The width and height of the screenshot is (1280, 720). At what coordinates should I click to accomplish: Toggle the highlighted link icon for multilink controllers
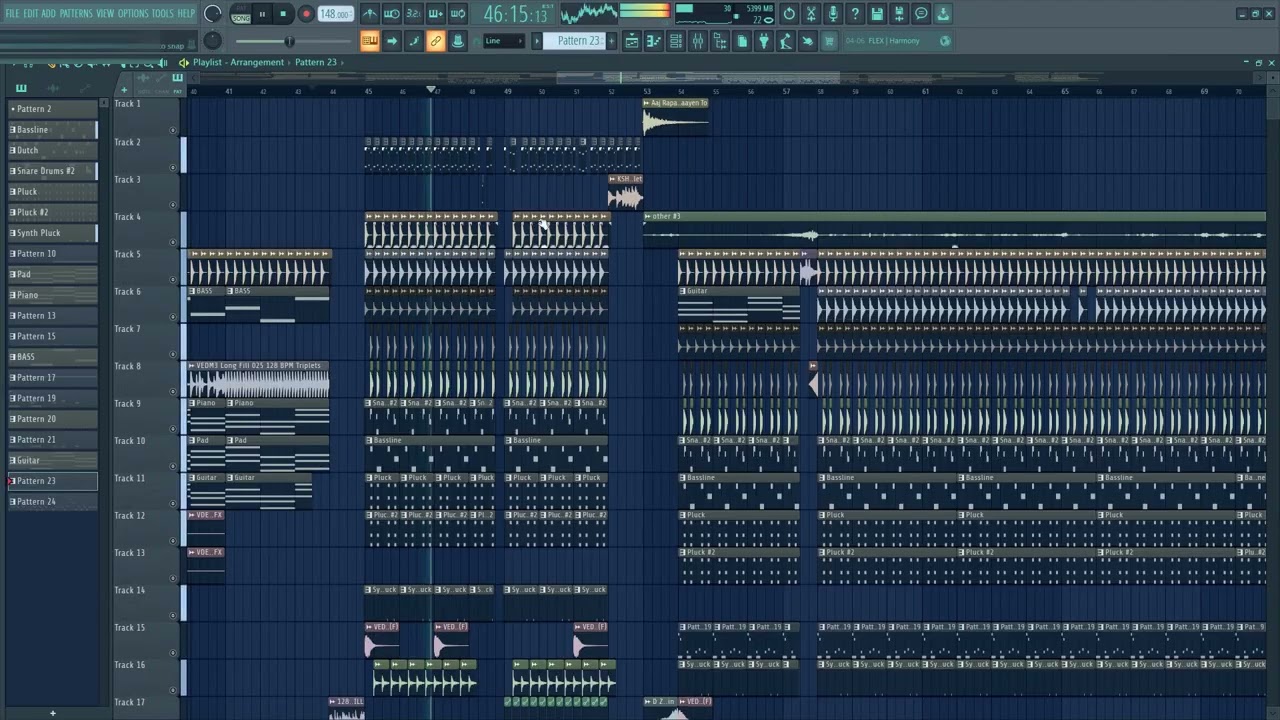436,41
